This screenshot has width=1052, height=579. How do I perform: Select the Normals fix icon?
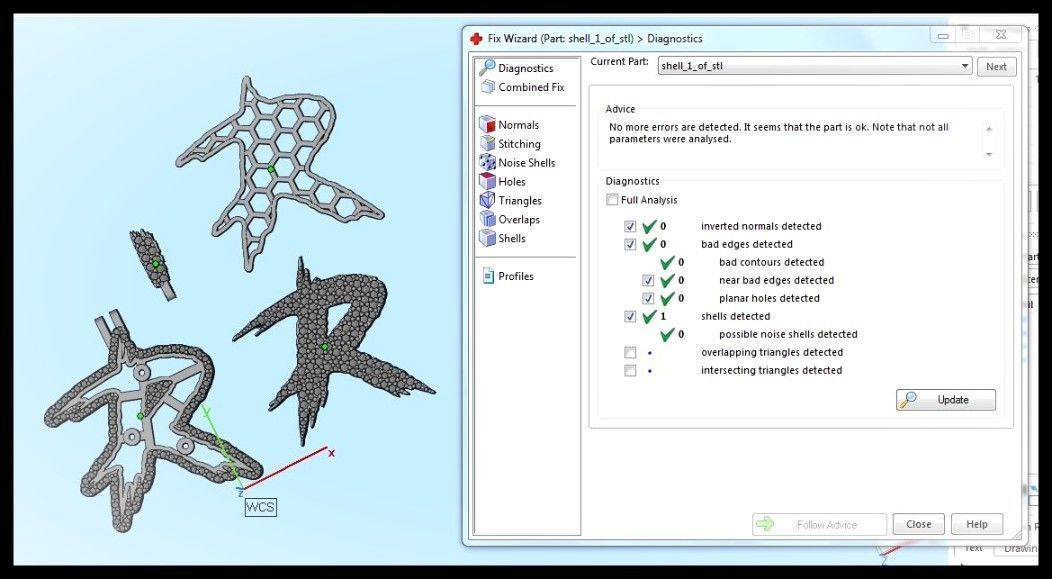[487, 125]
